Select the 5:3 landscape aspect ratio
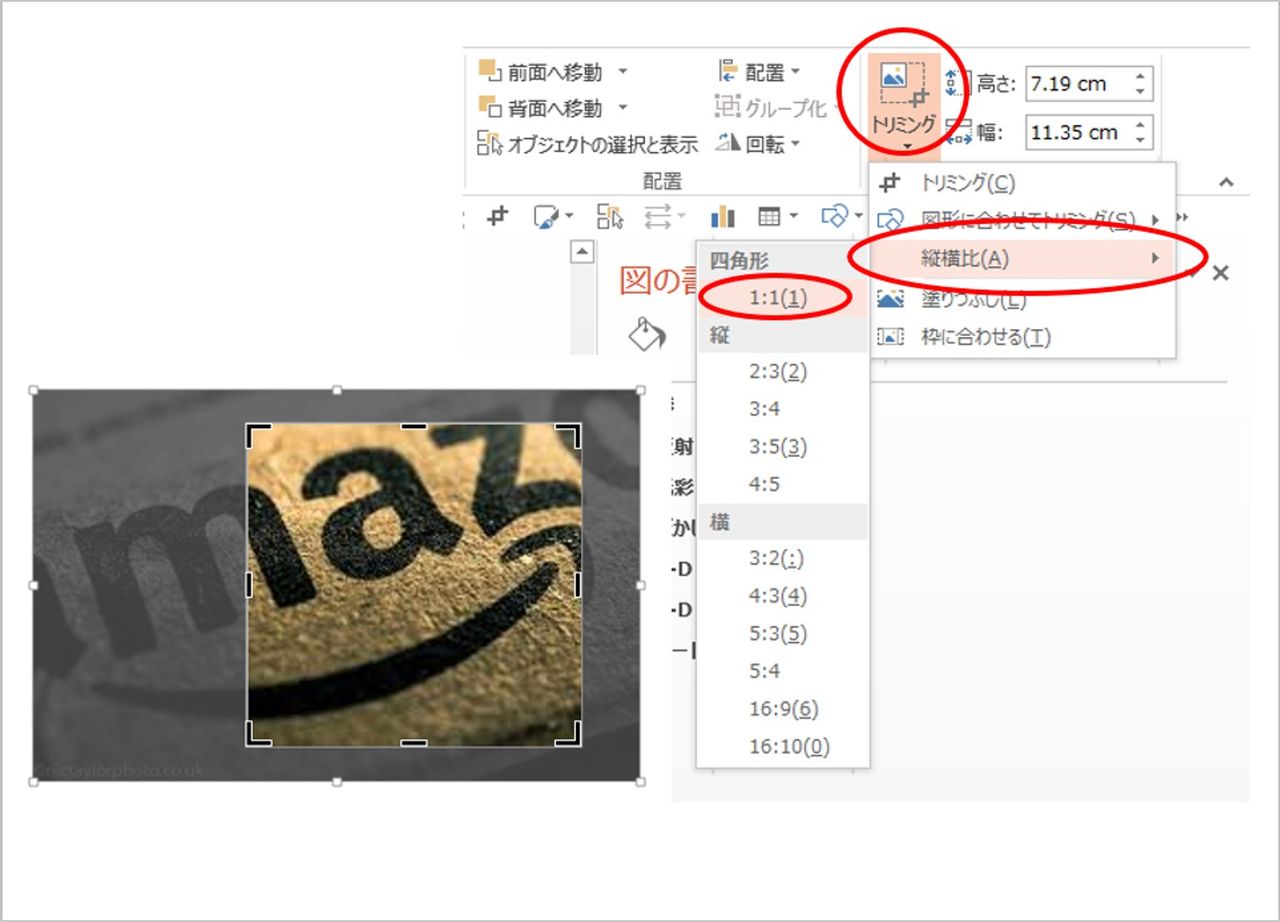The image size is (1280, 922). click(x=782, y=634)
